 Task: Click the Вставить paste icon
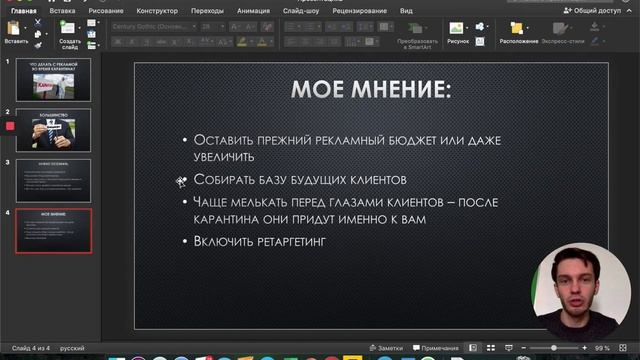pyautogui.click(x=13, y=29)
